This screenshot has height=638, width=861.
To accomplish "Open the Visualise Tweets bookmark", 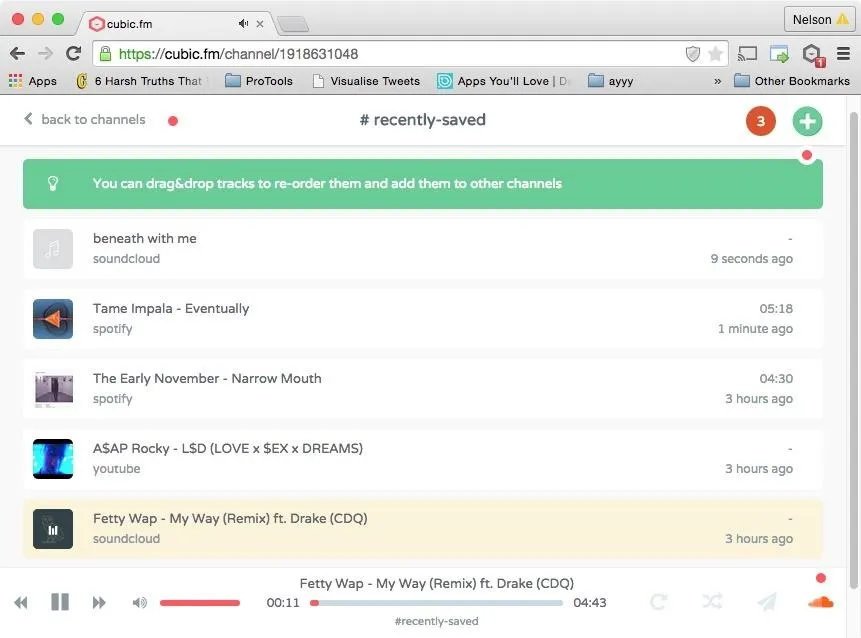I will (366, 81).
